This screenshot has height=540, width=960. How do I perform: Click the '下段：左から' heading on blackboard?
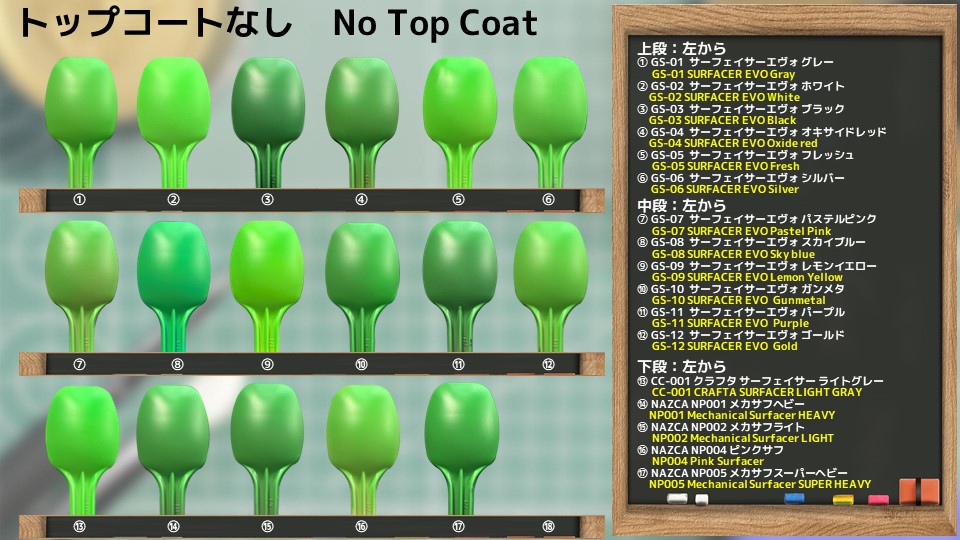tap(681, 367)
